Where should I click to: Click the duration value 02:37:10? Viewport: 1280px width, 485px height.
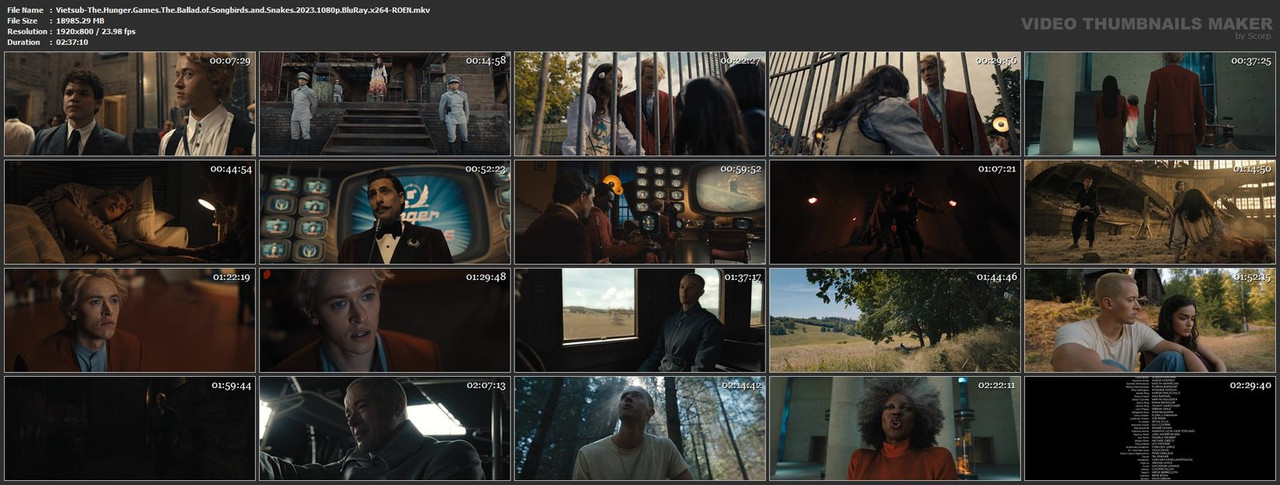click(72, 42)
